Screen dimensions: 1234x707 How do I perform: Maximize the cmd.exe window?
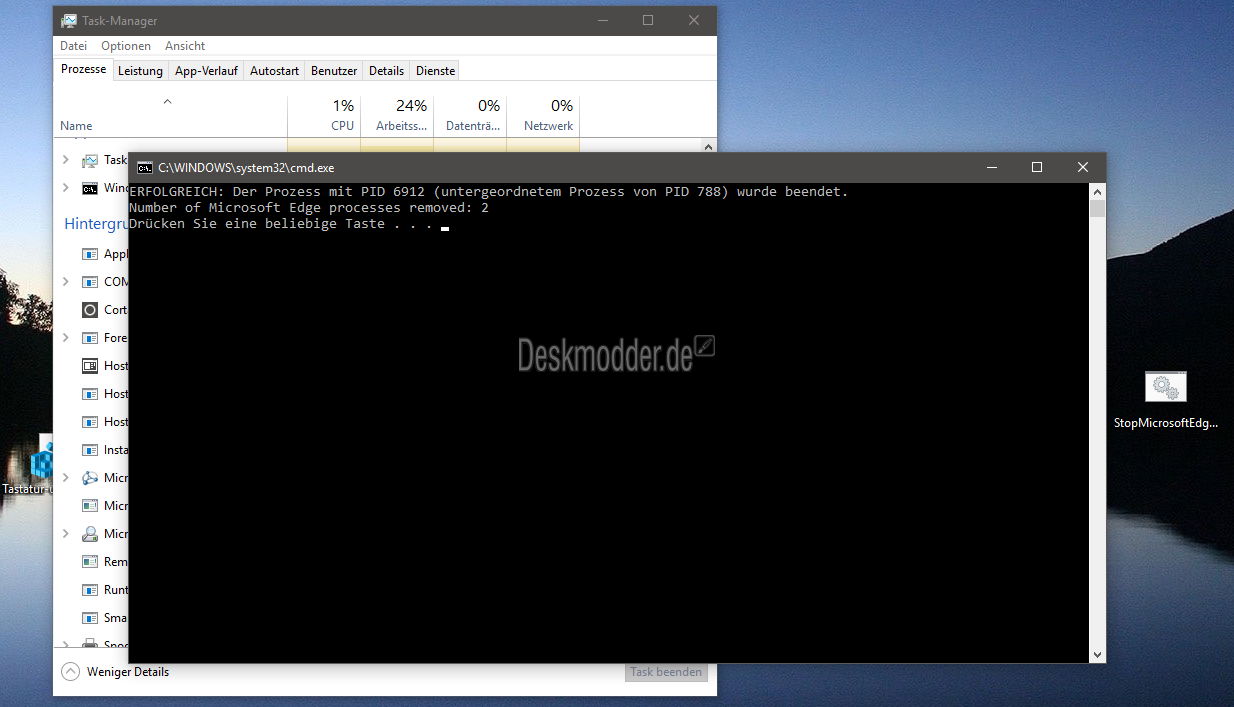click(1037, 168)
